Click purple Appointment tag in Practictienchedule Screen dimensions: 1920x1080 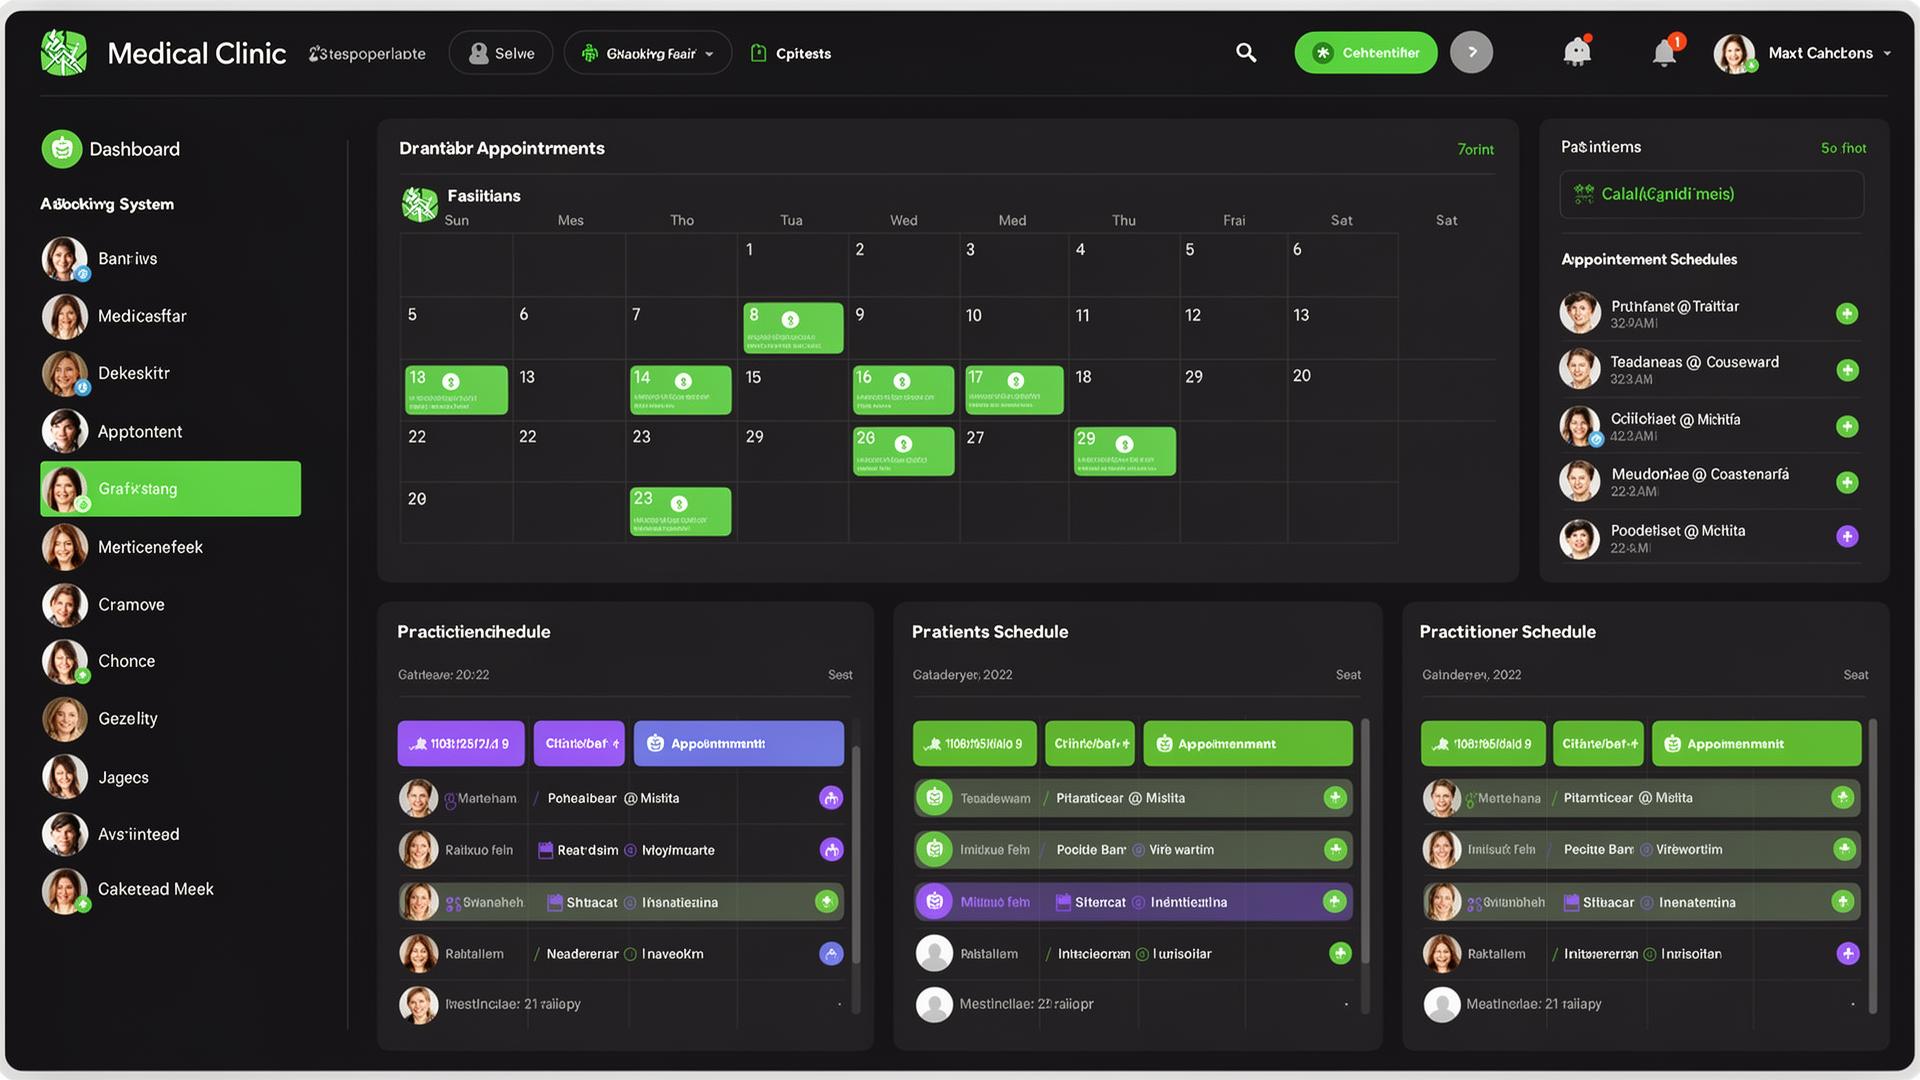click(738, 744)
